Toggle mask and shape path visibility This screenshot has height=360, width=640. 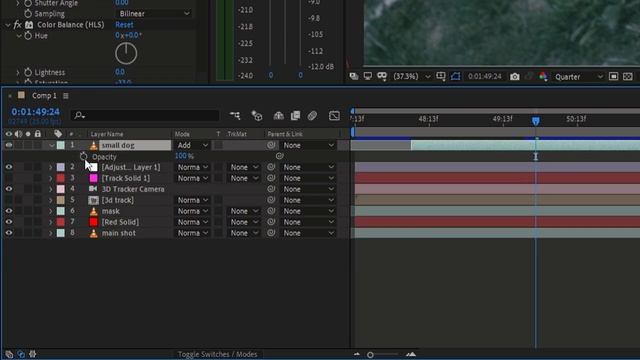coord(456,76)
